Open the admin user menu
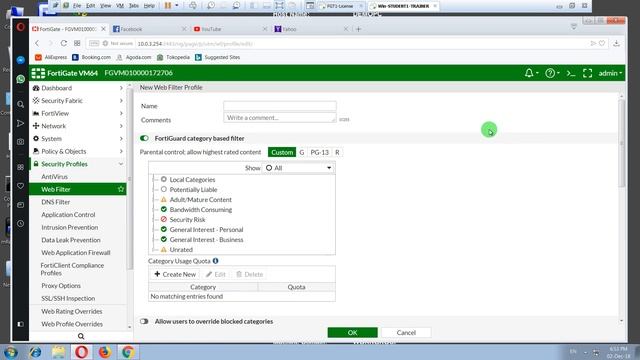 [x=610, y=73]
